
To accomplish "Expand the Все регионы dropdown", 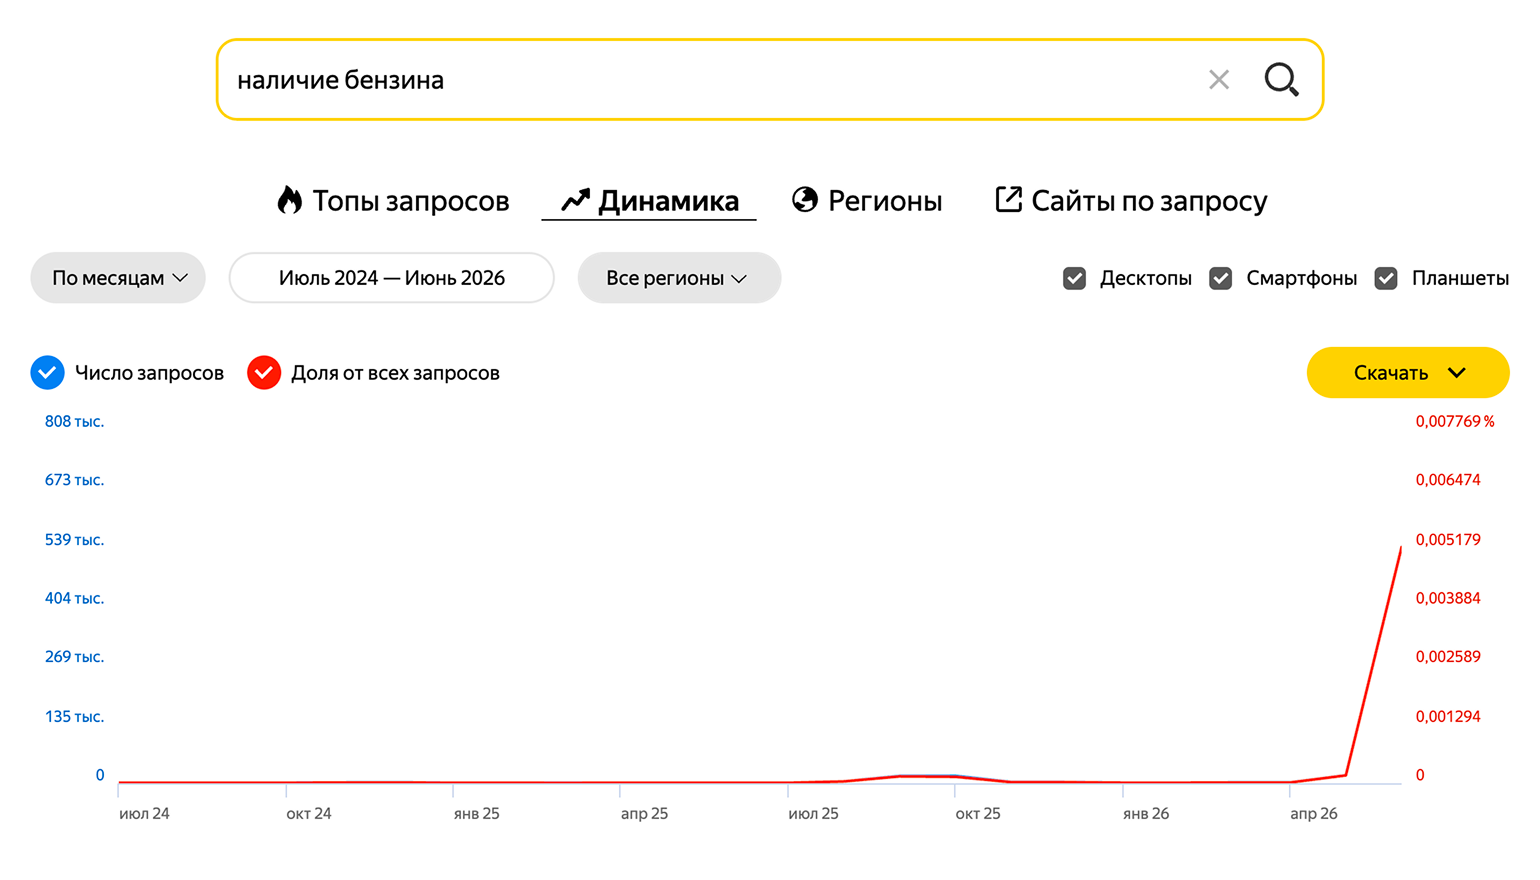I will (x=679, y=278).
